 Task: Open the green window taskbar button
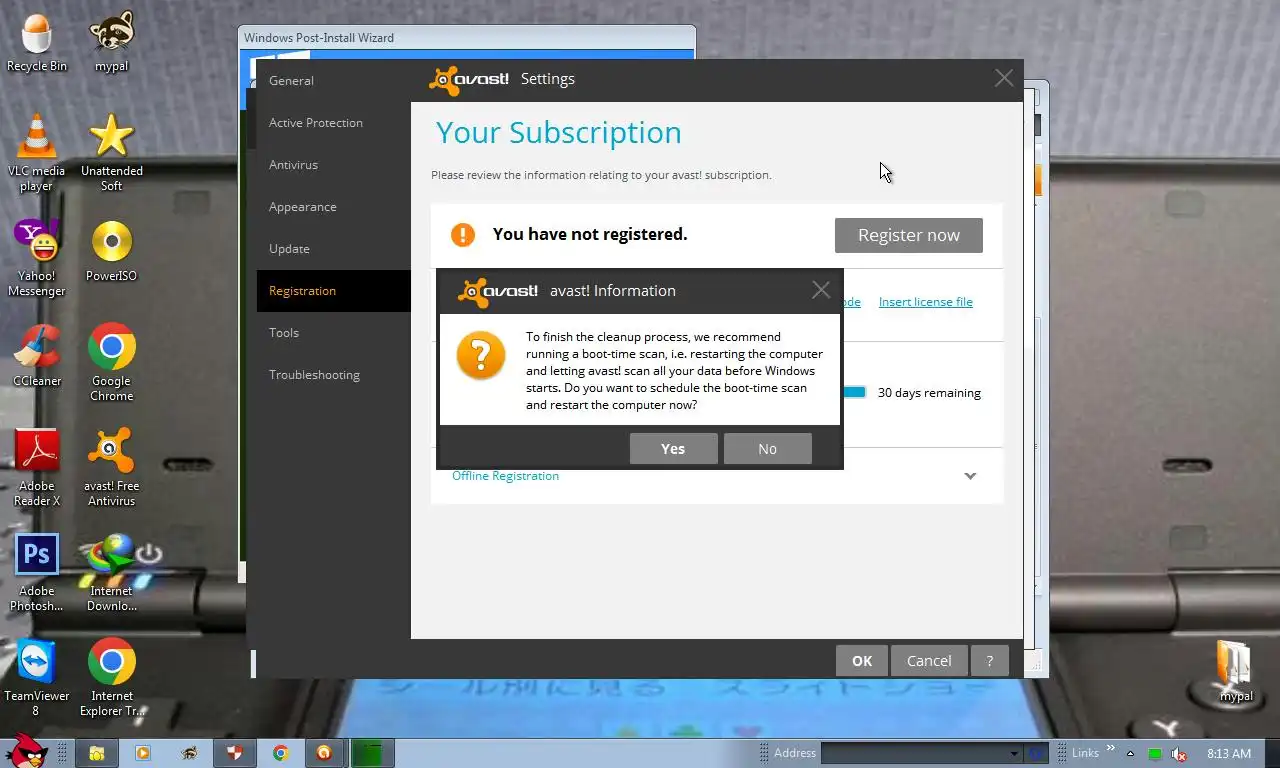(371, 753)
